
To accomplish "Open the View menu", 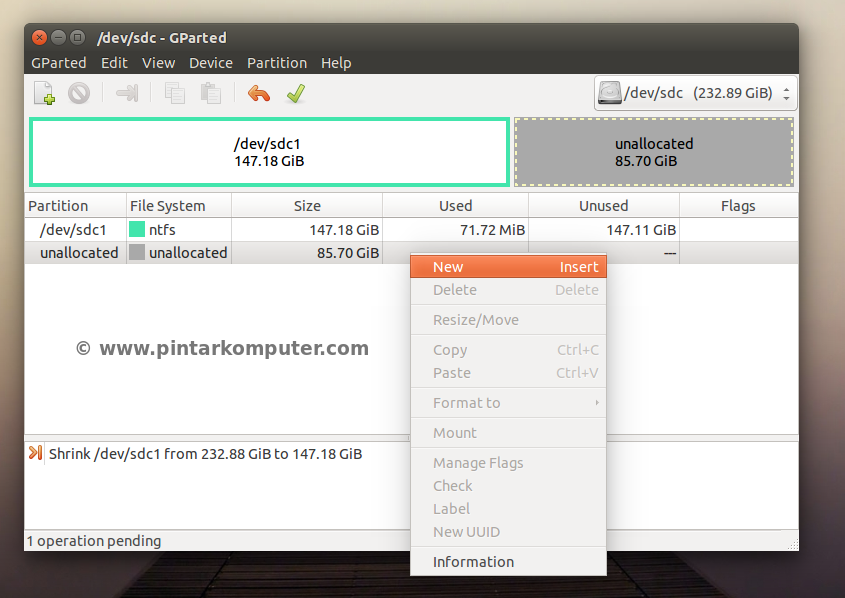I will coord(158,63).
